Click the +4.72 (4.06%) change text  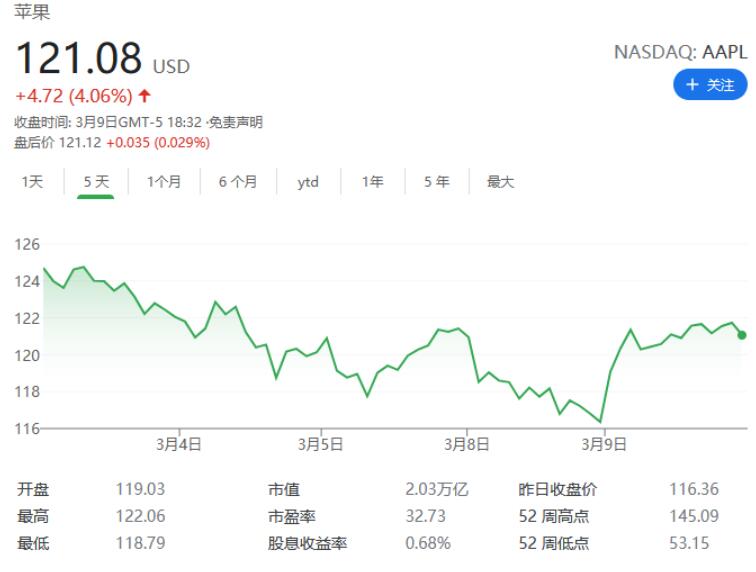coord(74,96)
